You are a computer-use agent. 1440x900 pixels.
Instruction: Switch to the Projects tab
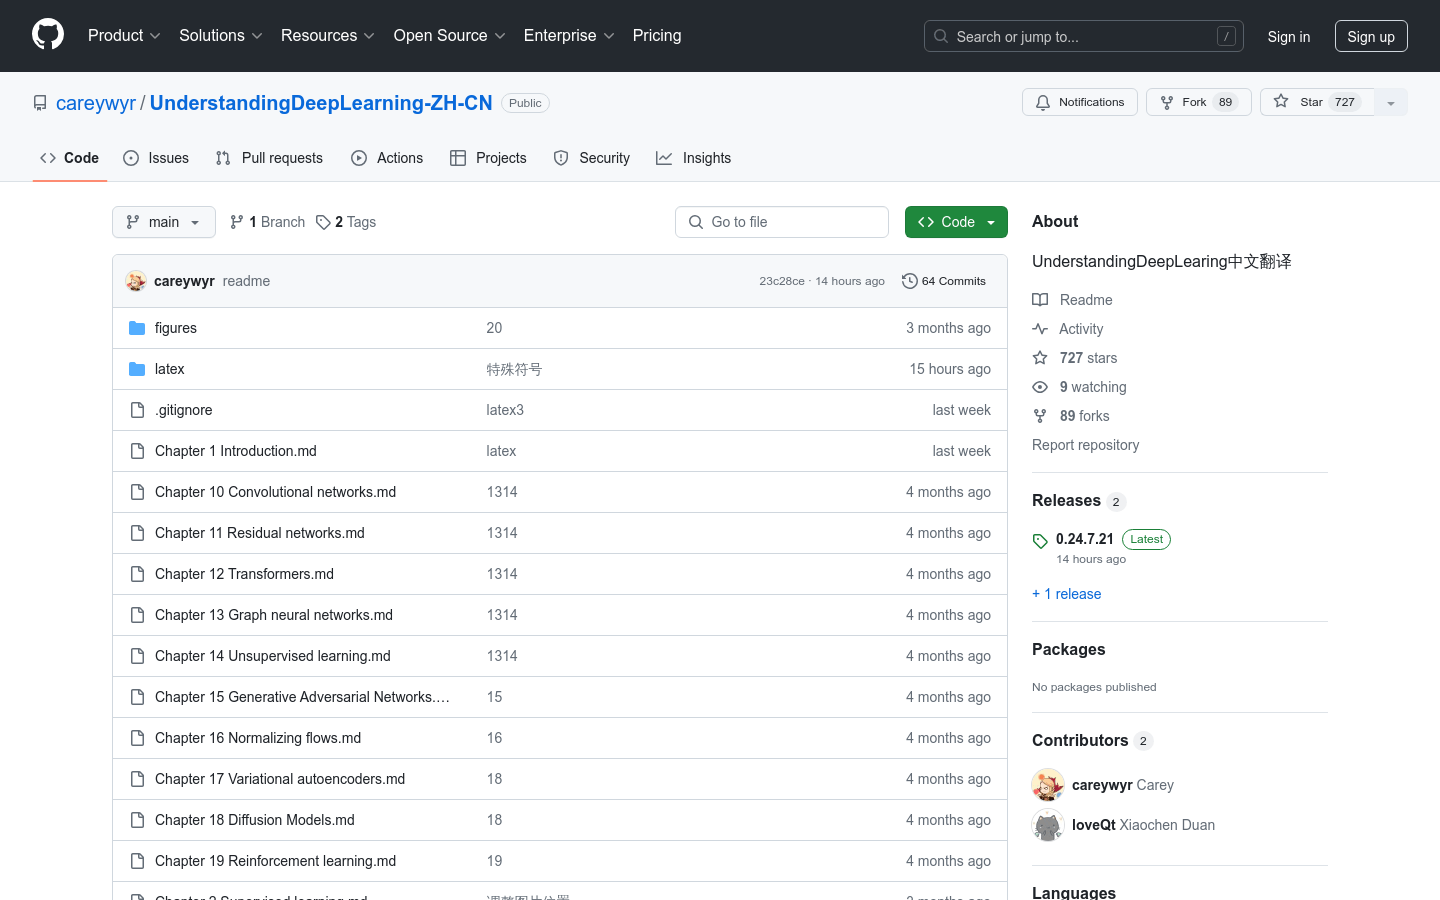pyautogui.click(x=489, y=158)
